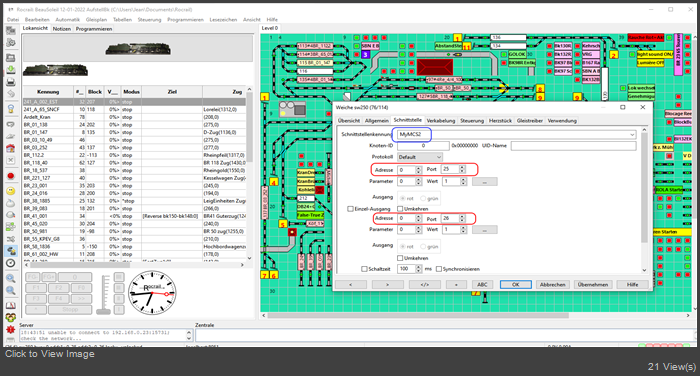Select the BR_01_138 locomotive row
The width and height of the screenshot is (700, 376).
click(134, 125)
